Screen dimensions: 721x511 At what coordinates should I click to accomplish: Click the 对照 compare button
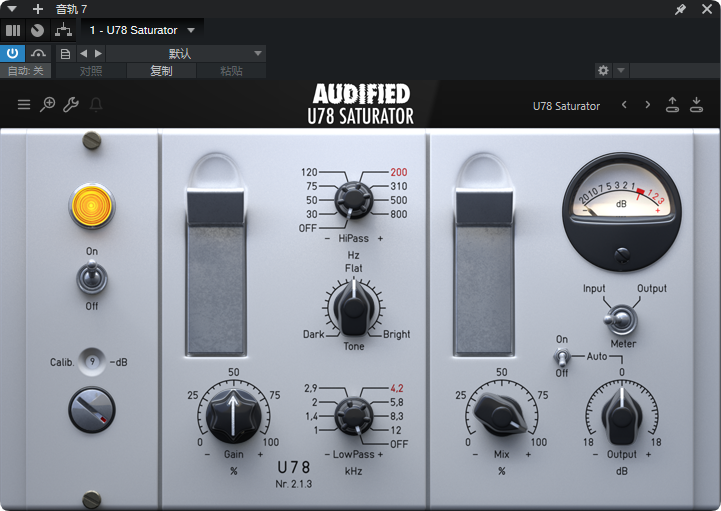point(91,71)
